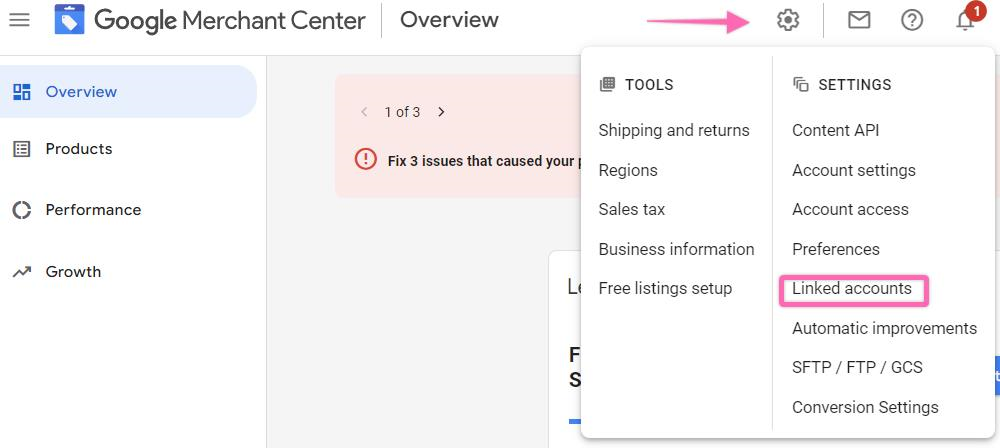Open Account settings from menu
1000x448 pixels.
[853, 170]
